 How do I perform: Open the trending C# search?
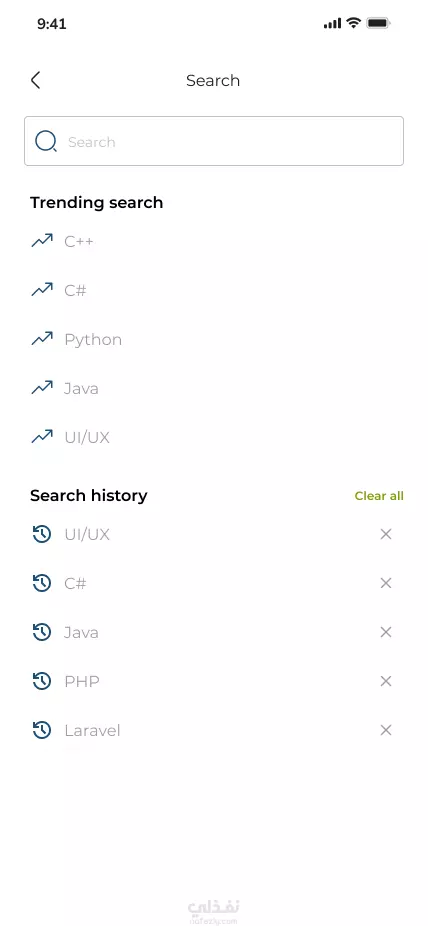pos(75,291)
